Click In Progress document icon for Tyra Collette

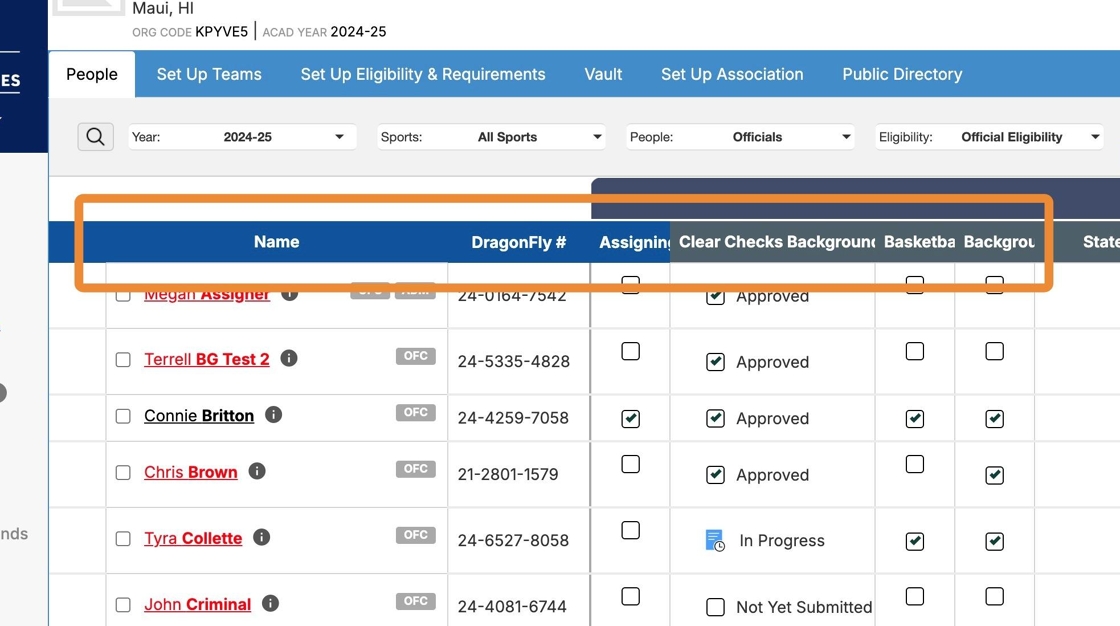click(715, 541)
